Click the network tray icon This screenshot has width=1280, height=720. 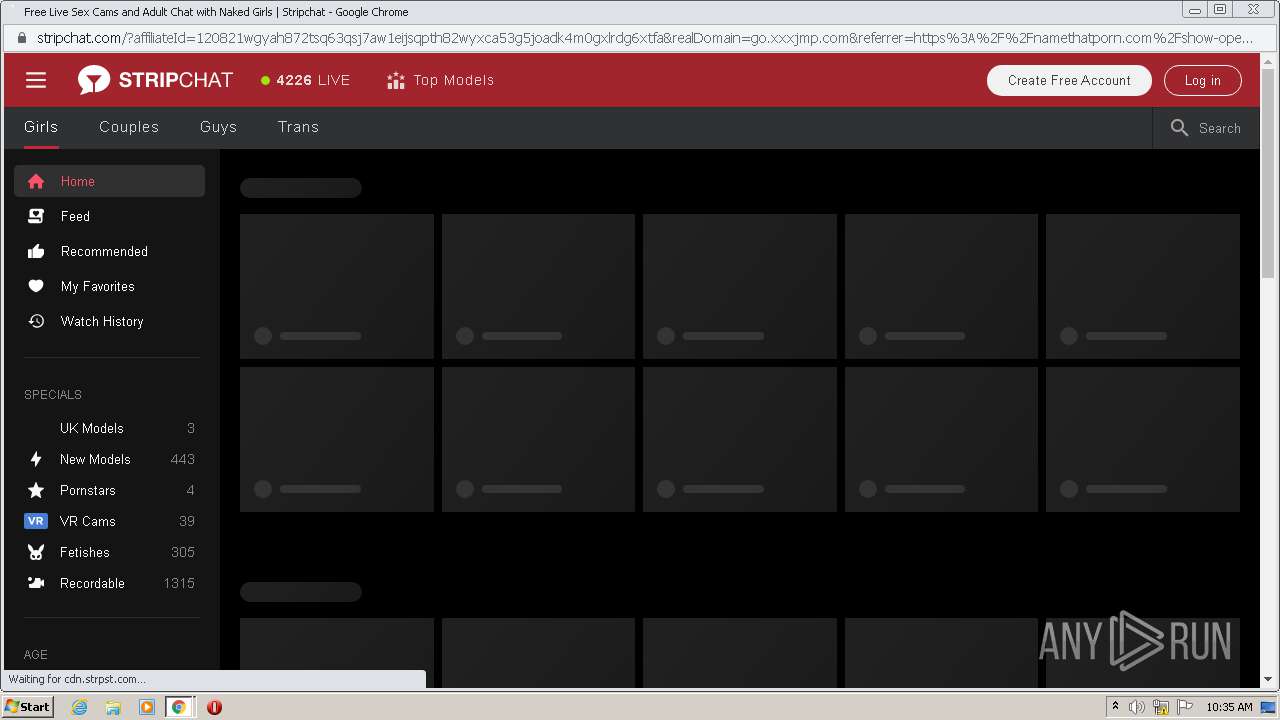point(1160,707)
